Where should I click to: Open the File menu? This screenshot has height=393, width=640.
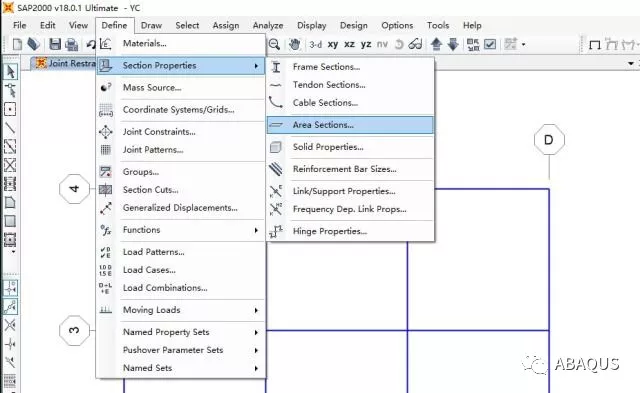tap(20, 25)
